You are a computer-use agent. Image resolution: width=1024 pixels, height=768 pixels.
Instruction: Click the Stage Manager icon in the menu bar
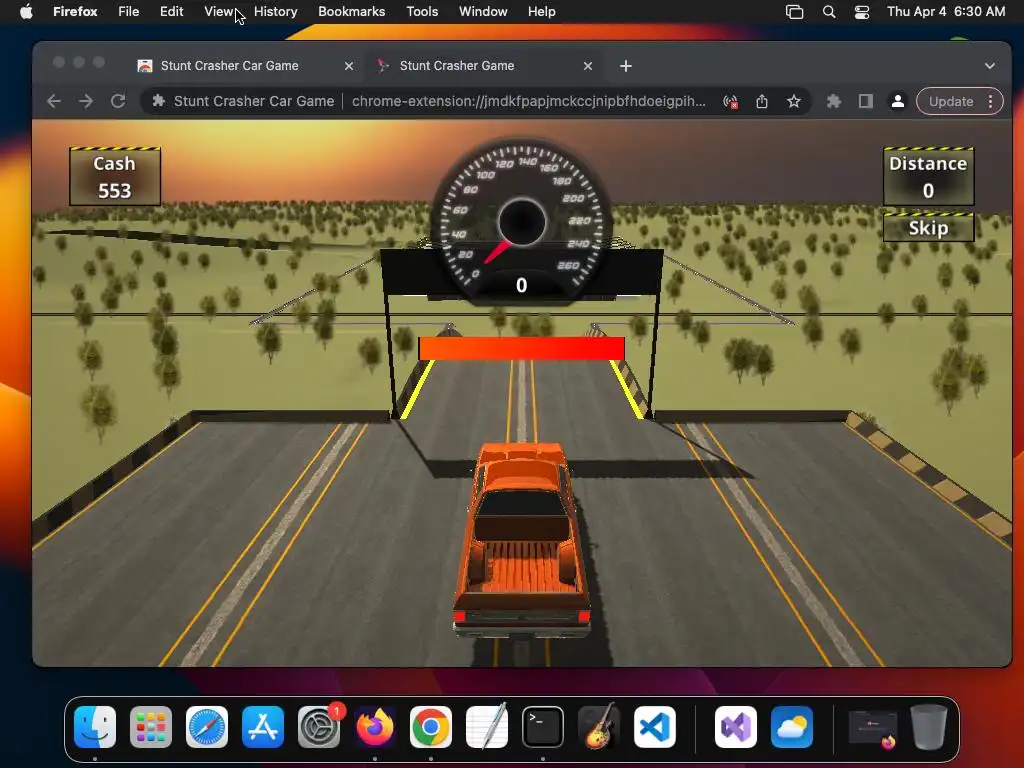click(794, 12)
